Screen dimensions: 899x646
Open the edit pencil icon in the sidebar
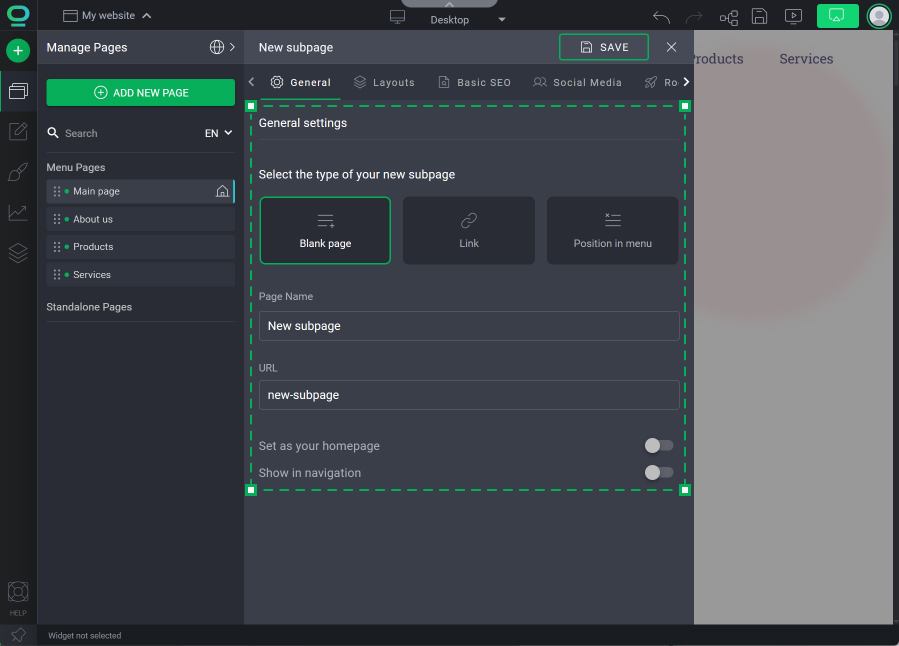click(18, 131)
